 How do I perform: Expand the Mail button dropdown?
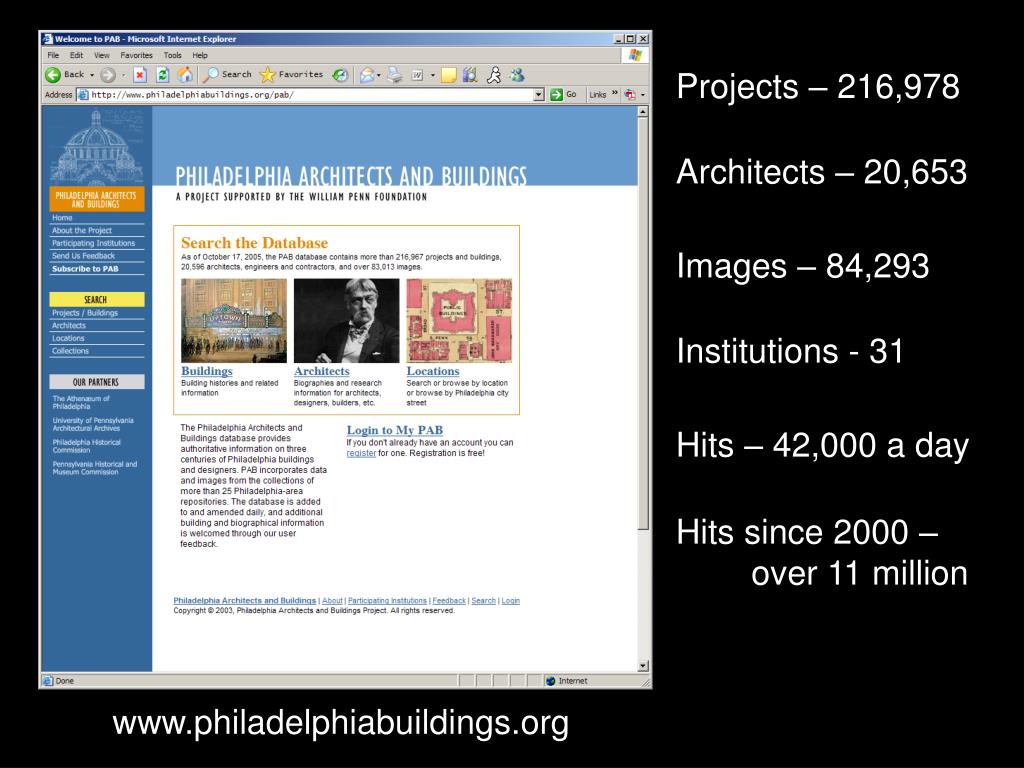pyautogui.click(x=379, y=75)
